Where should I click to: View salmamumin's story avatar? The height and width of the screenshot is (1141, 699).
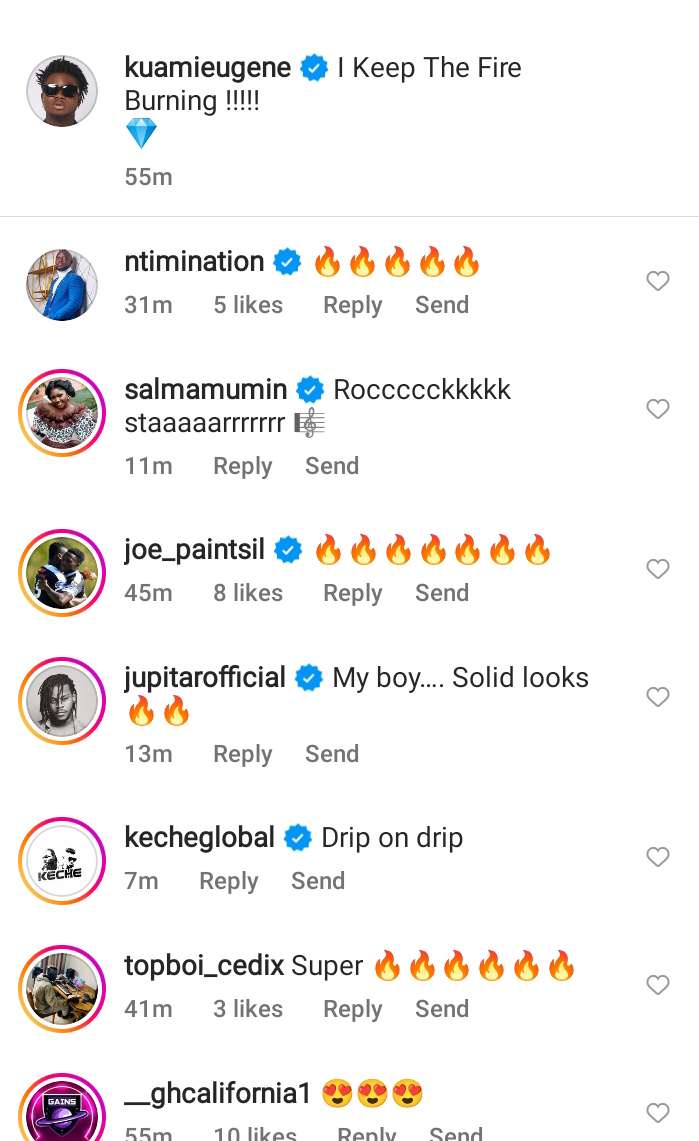62,413
